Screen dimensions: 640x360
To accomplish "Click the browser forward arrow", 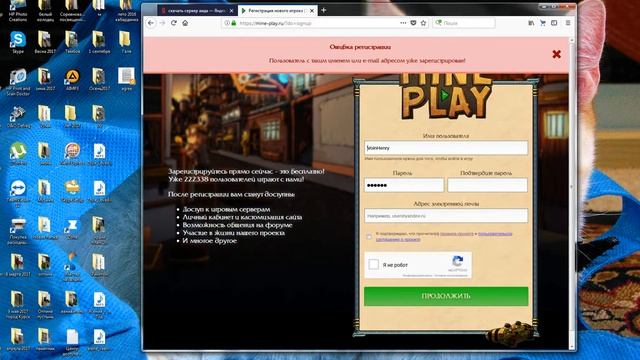I will [162, 23].
